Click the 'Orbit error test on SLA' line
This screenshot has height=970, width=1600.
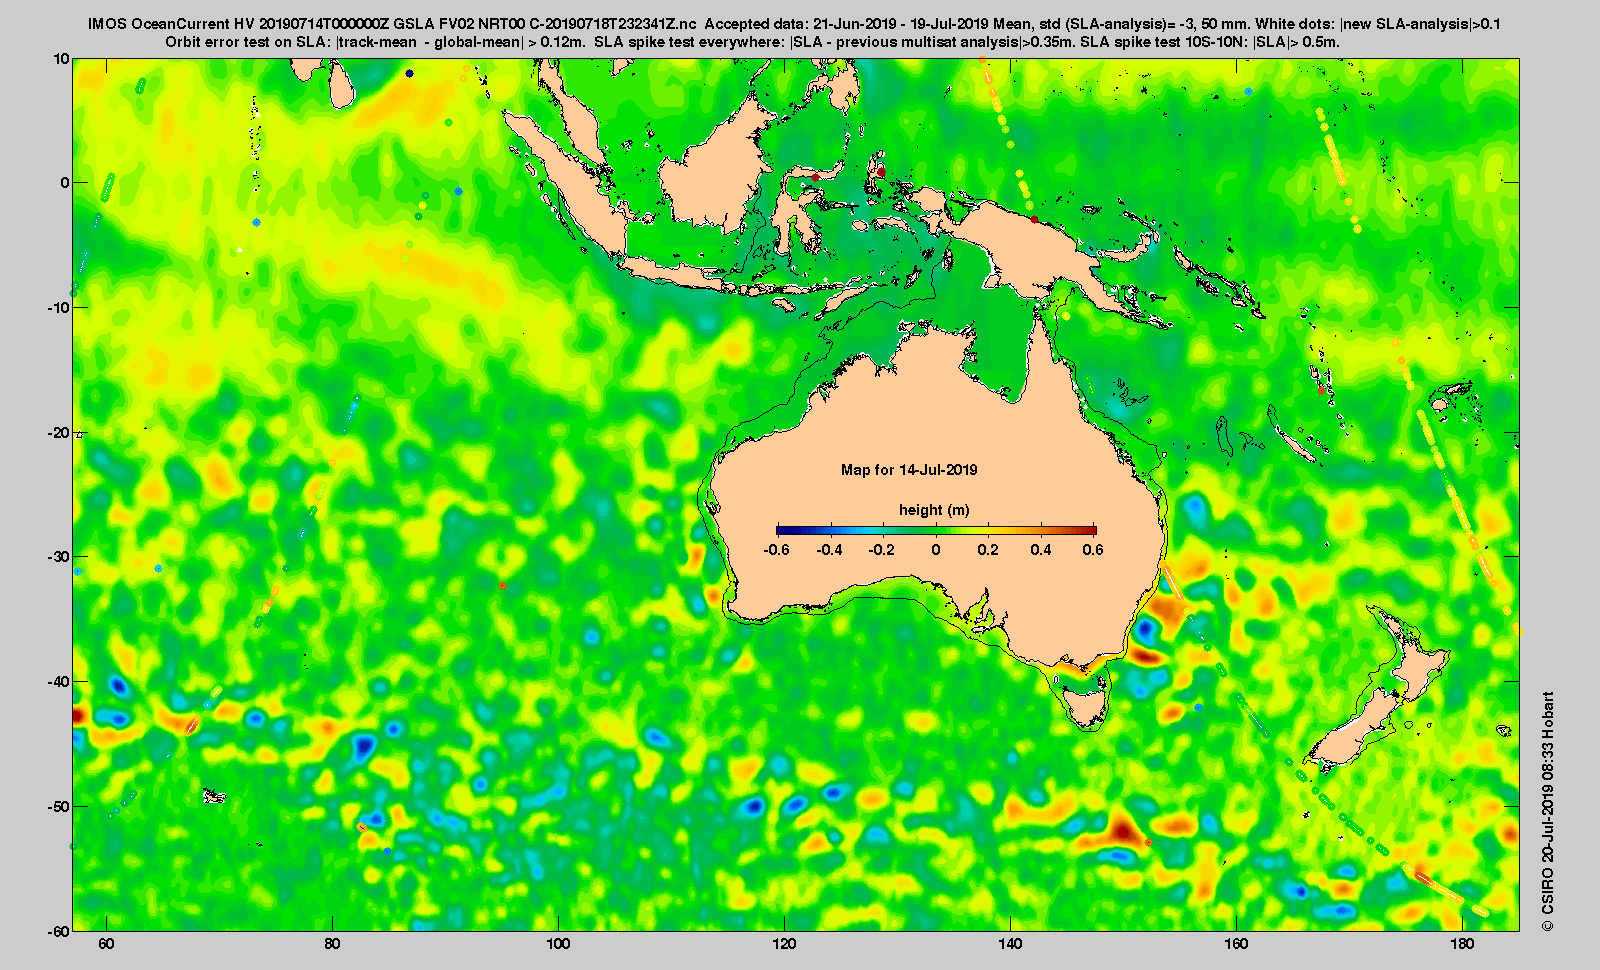tap(753, 42)
